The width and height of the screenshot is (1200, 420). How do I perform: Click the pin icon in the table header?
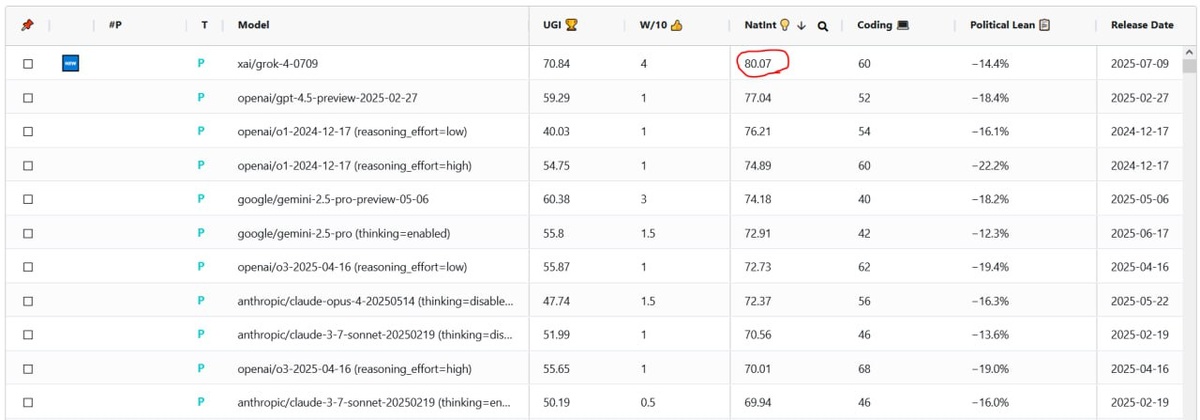28,25
